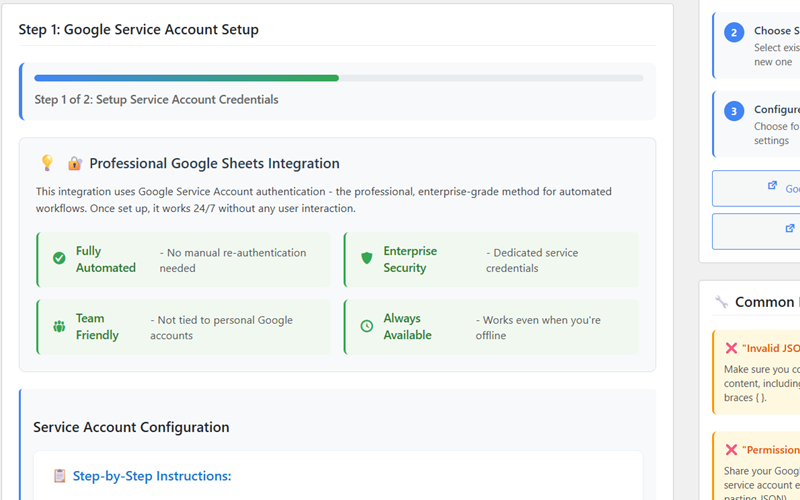Click the 'Step 1: Google Service Account Setup' title

[139, 30]
